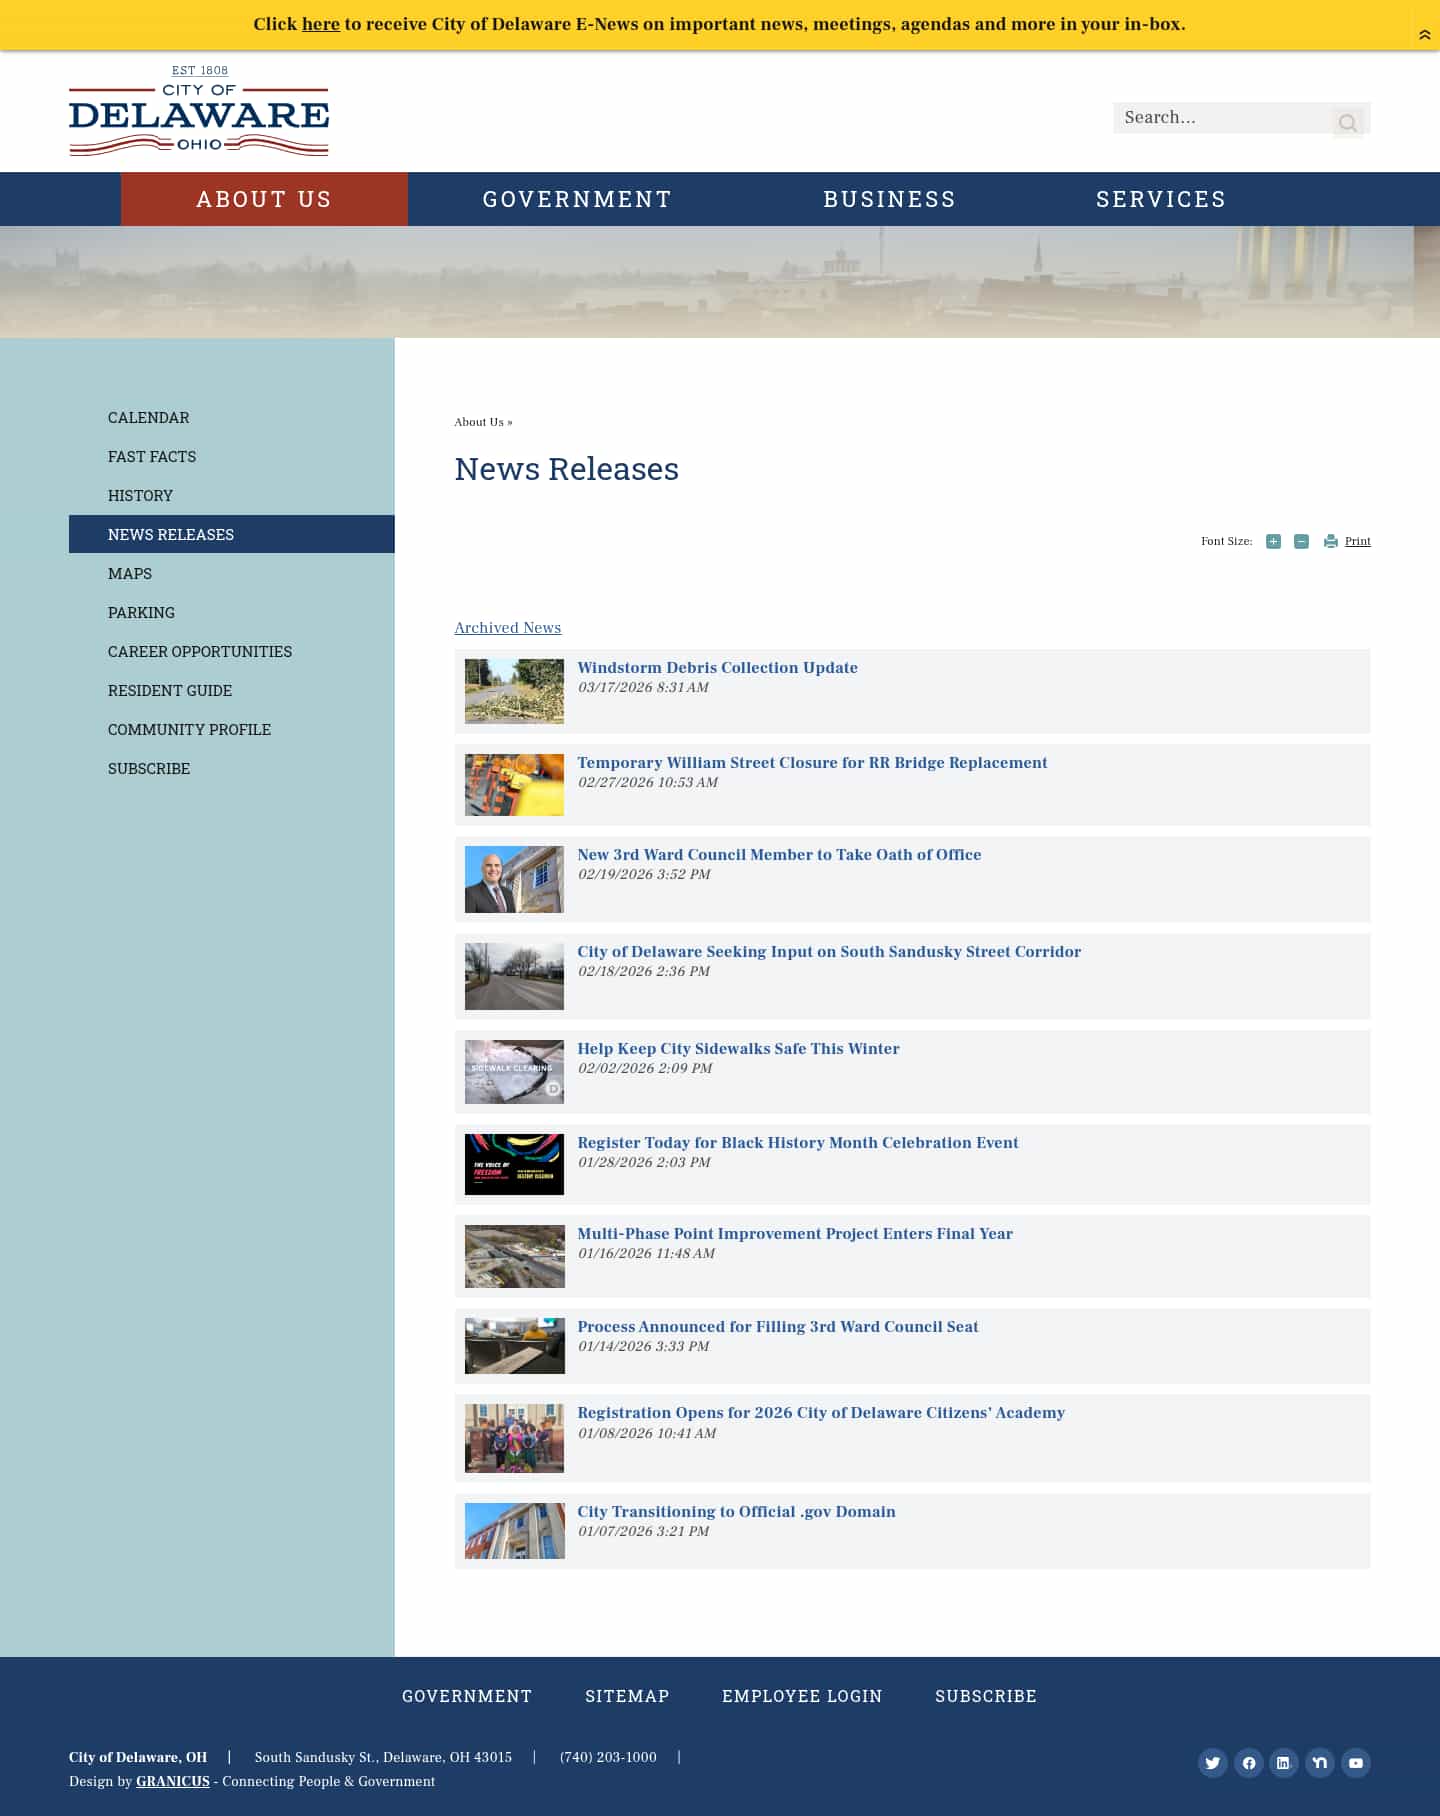The width and height of the screenshot is (1440, 1816).
Task: Open 2026 Citizens' Academy registration article
Action: pos(821,1412)
